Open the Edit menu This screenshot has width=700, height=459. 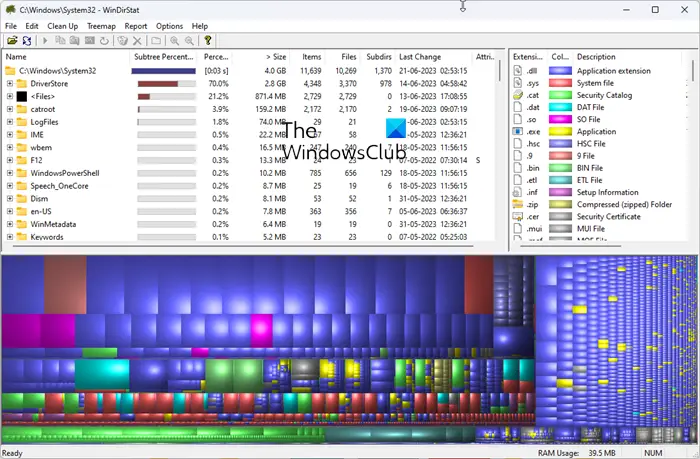coord(32,26)
